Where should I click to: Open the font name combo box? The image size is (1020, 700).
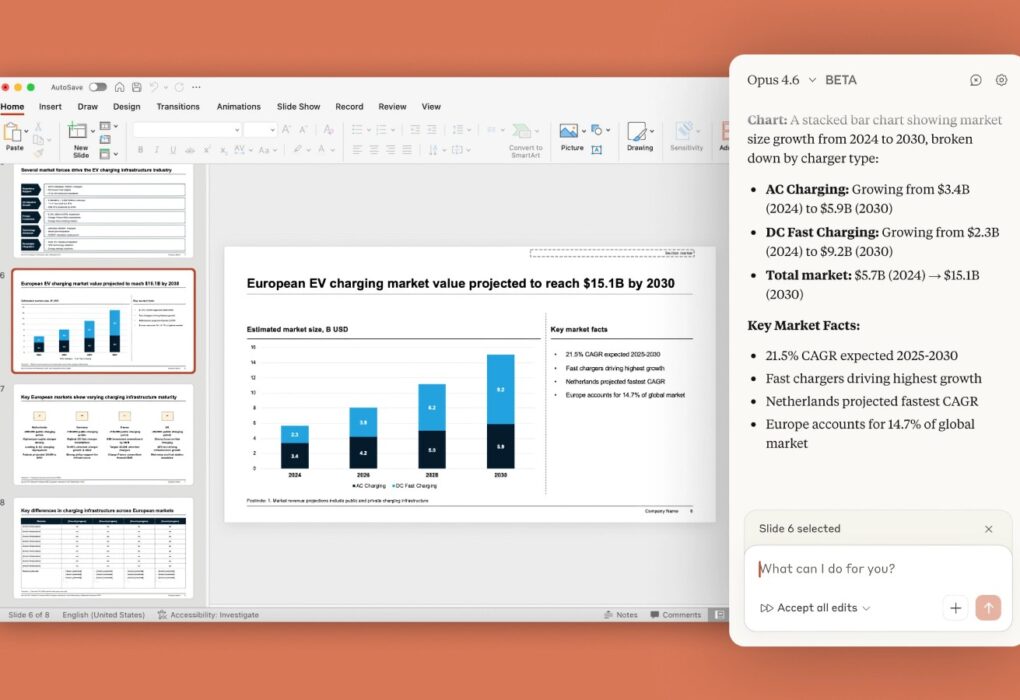pyautogui.click(x=187, y=130)
